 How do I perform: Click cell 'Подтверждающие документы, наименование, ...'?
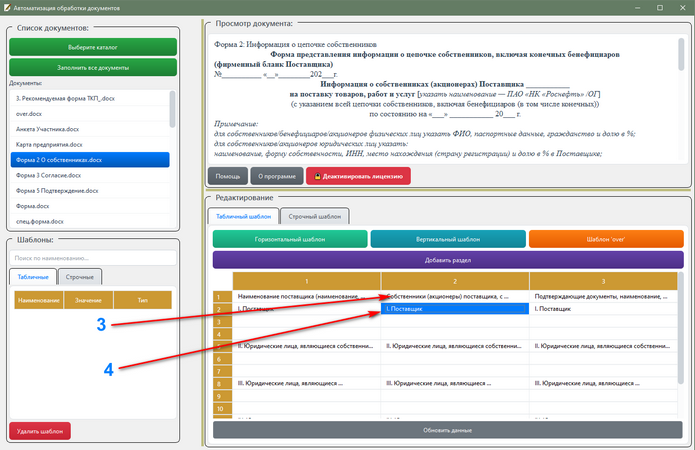point(603,297)
